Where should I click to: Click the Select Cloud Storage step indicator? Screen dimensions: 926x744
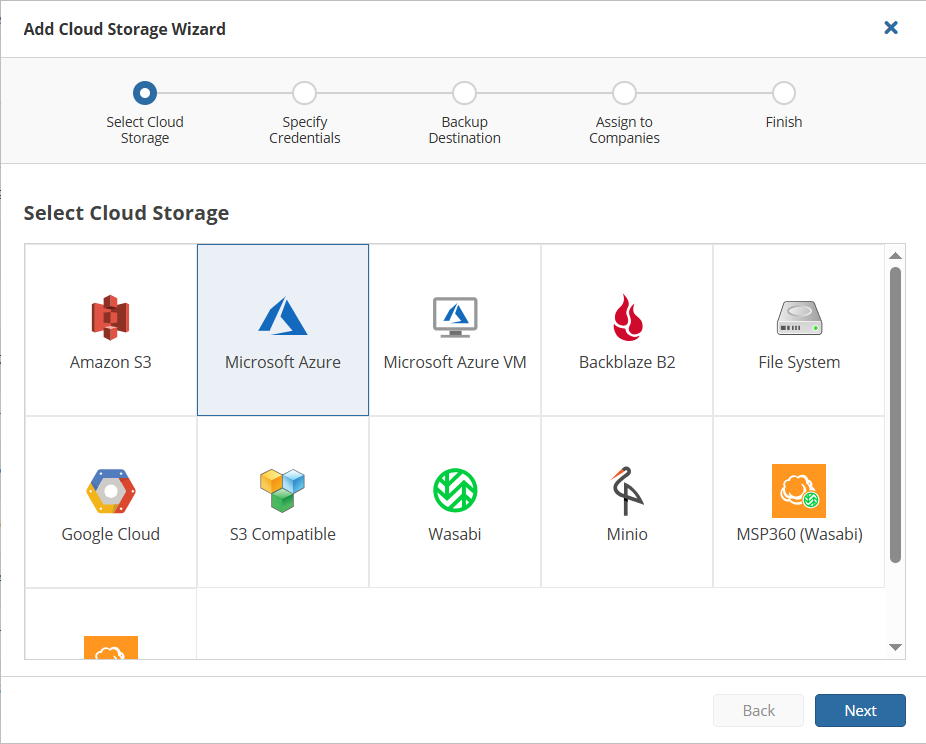[144, 92]
